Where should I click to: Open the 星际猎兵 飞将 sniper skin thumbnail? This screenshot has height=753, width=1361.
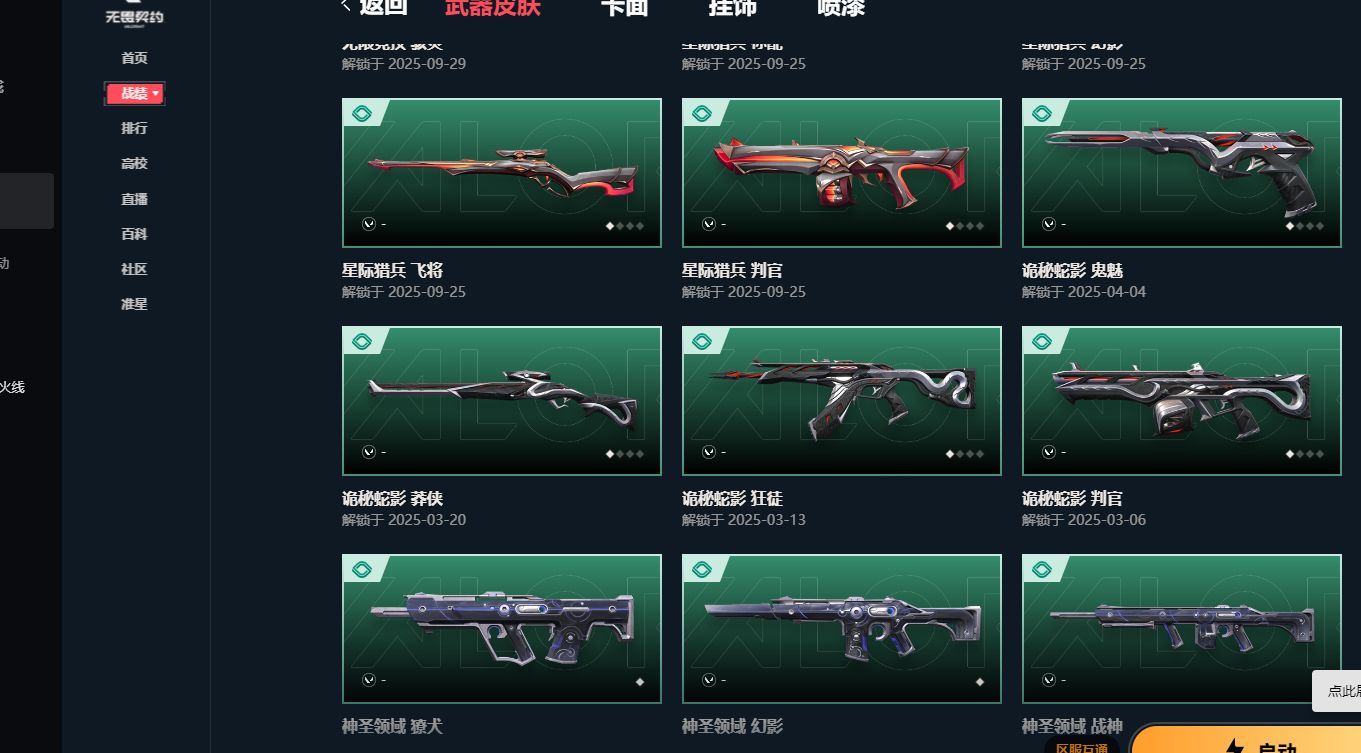point(502,173)
